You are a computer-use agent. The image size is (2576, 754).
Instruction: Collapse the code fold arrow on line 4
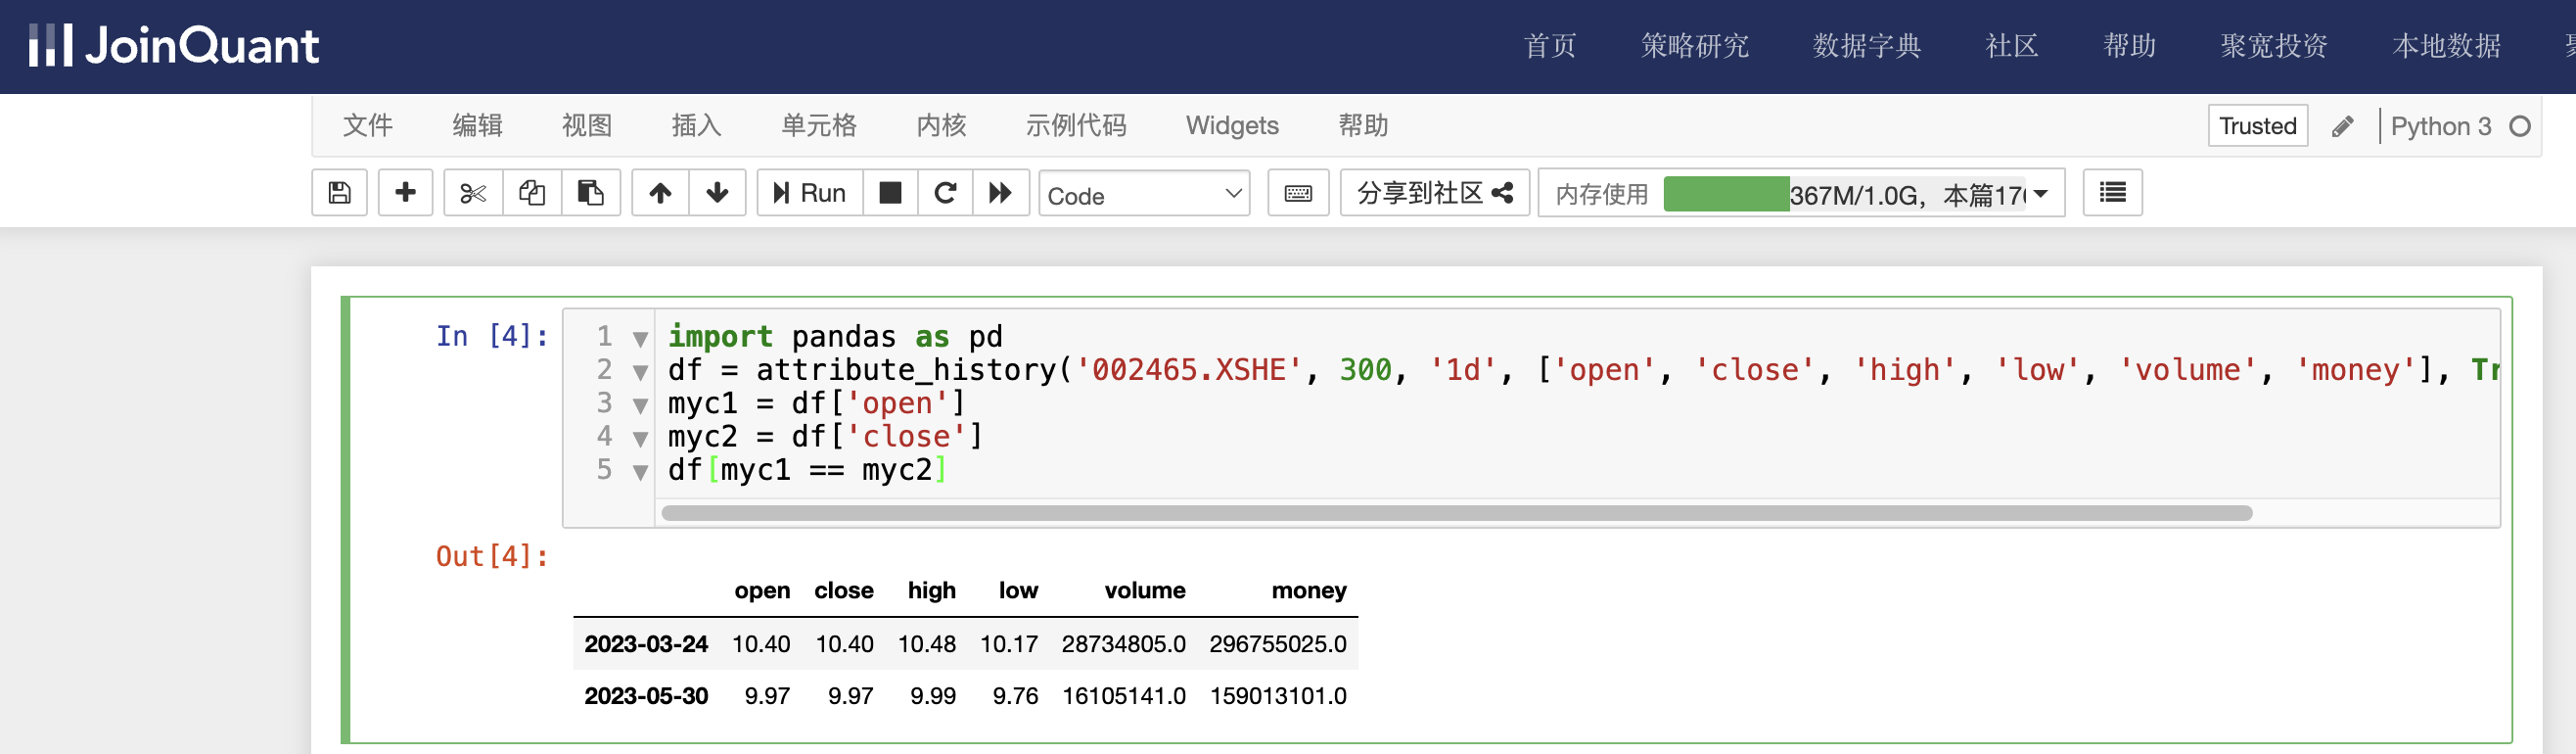pos(641,439)
